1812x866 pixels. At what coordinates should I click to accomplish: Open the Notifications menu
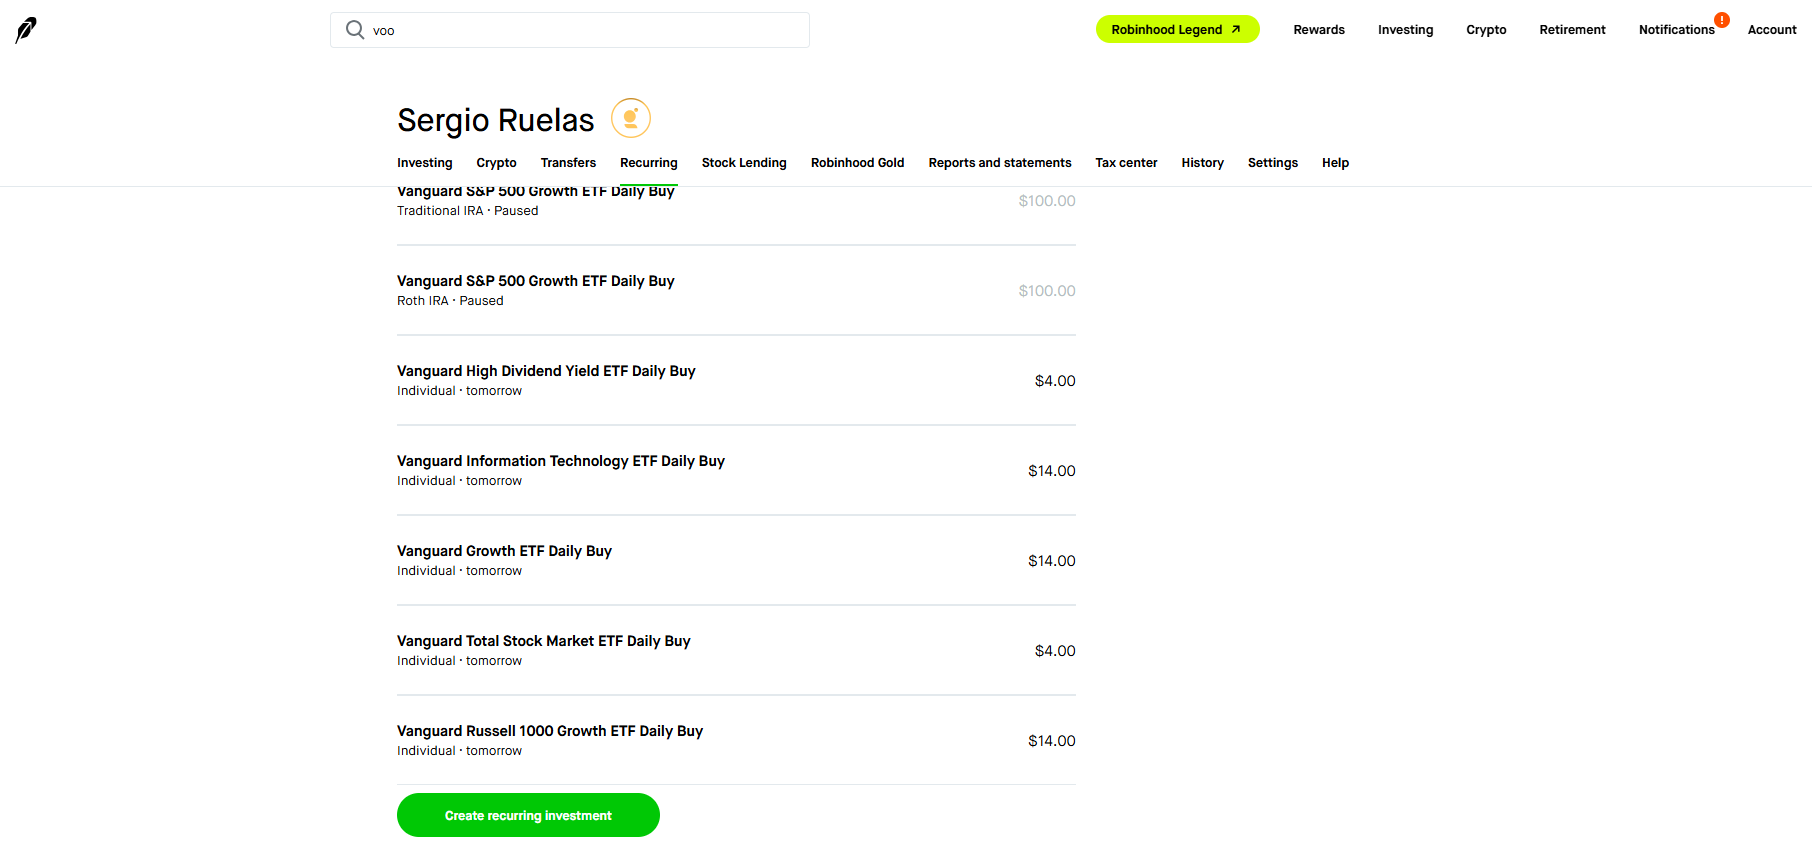(x=1676, y=30)
